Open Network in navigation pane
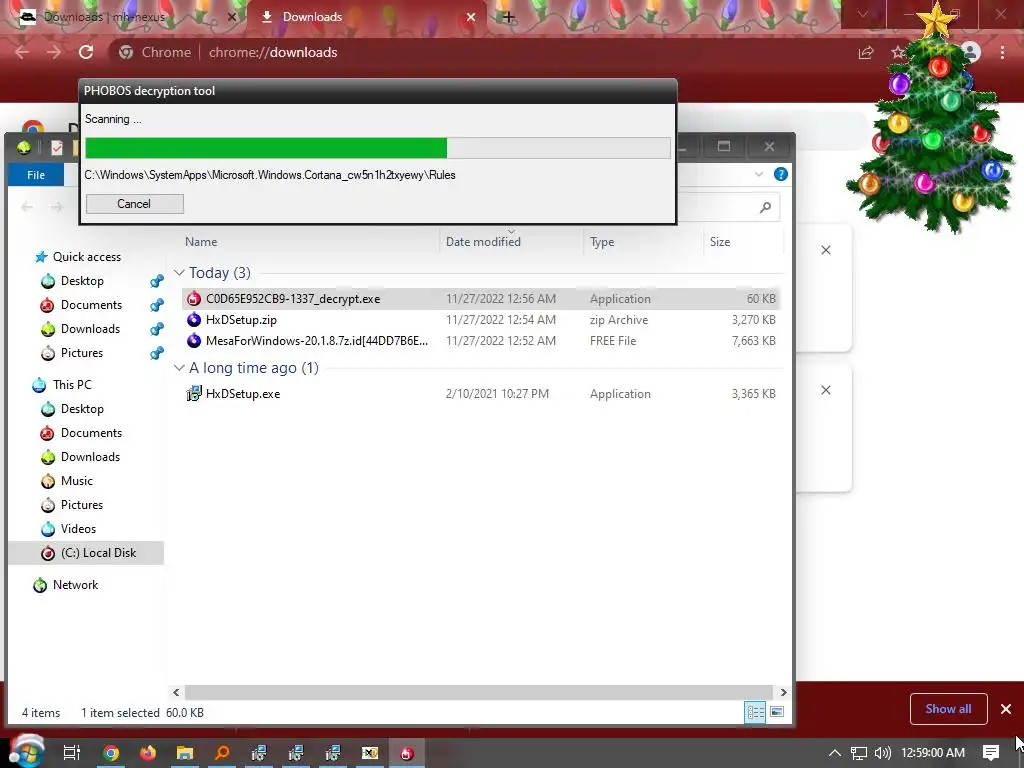The height and width of the screenshot is (768, 1024). [75, 585]
